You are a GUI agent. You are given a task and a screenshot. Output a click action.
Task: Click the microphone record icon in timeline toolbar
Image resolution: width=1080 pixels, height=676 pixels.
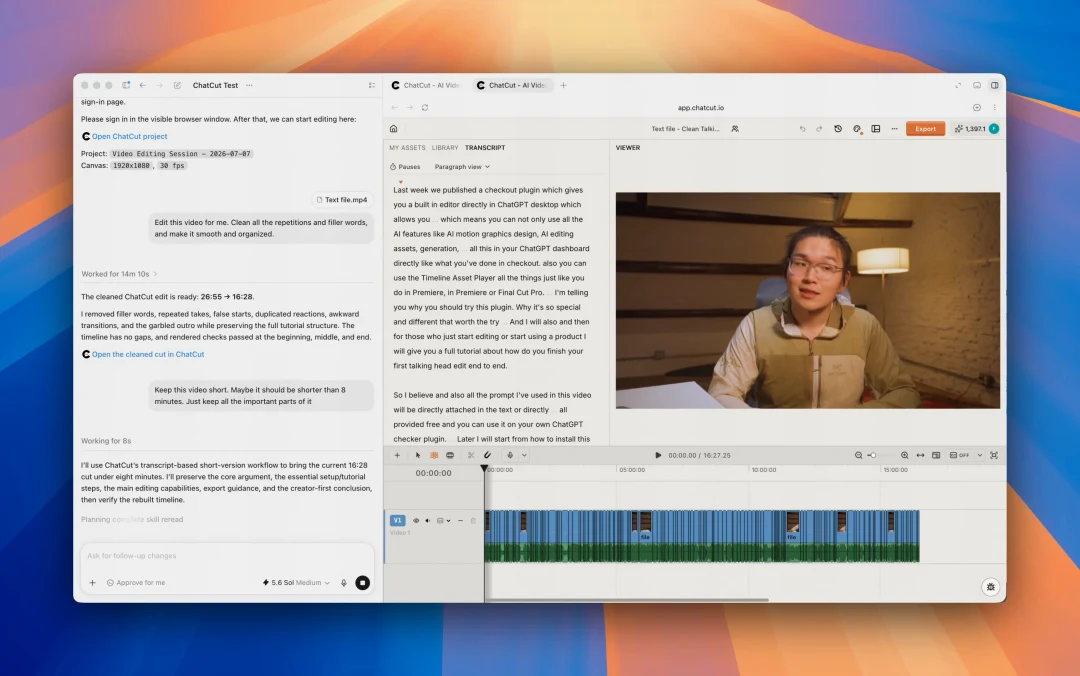[x=510, y=455]
